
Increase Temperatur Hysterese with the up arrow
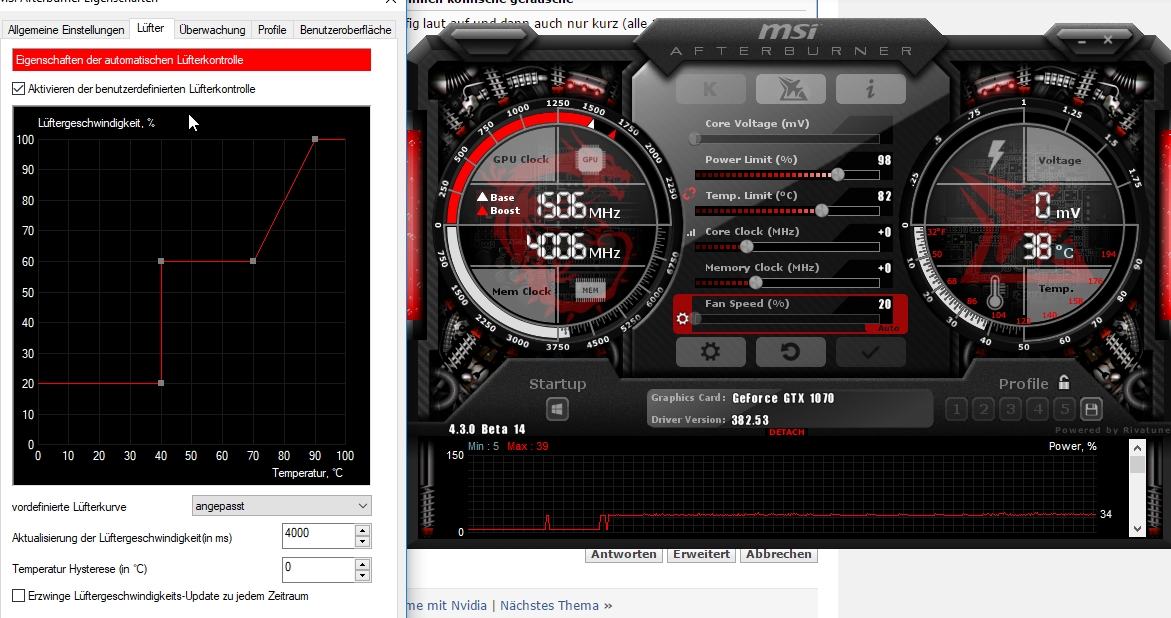[x=362, y=564]
